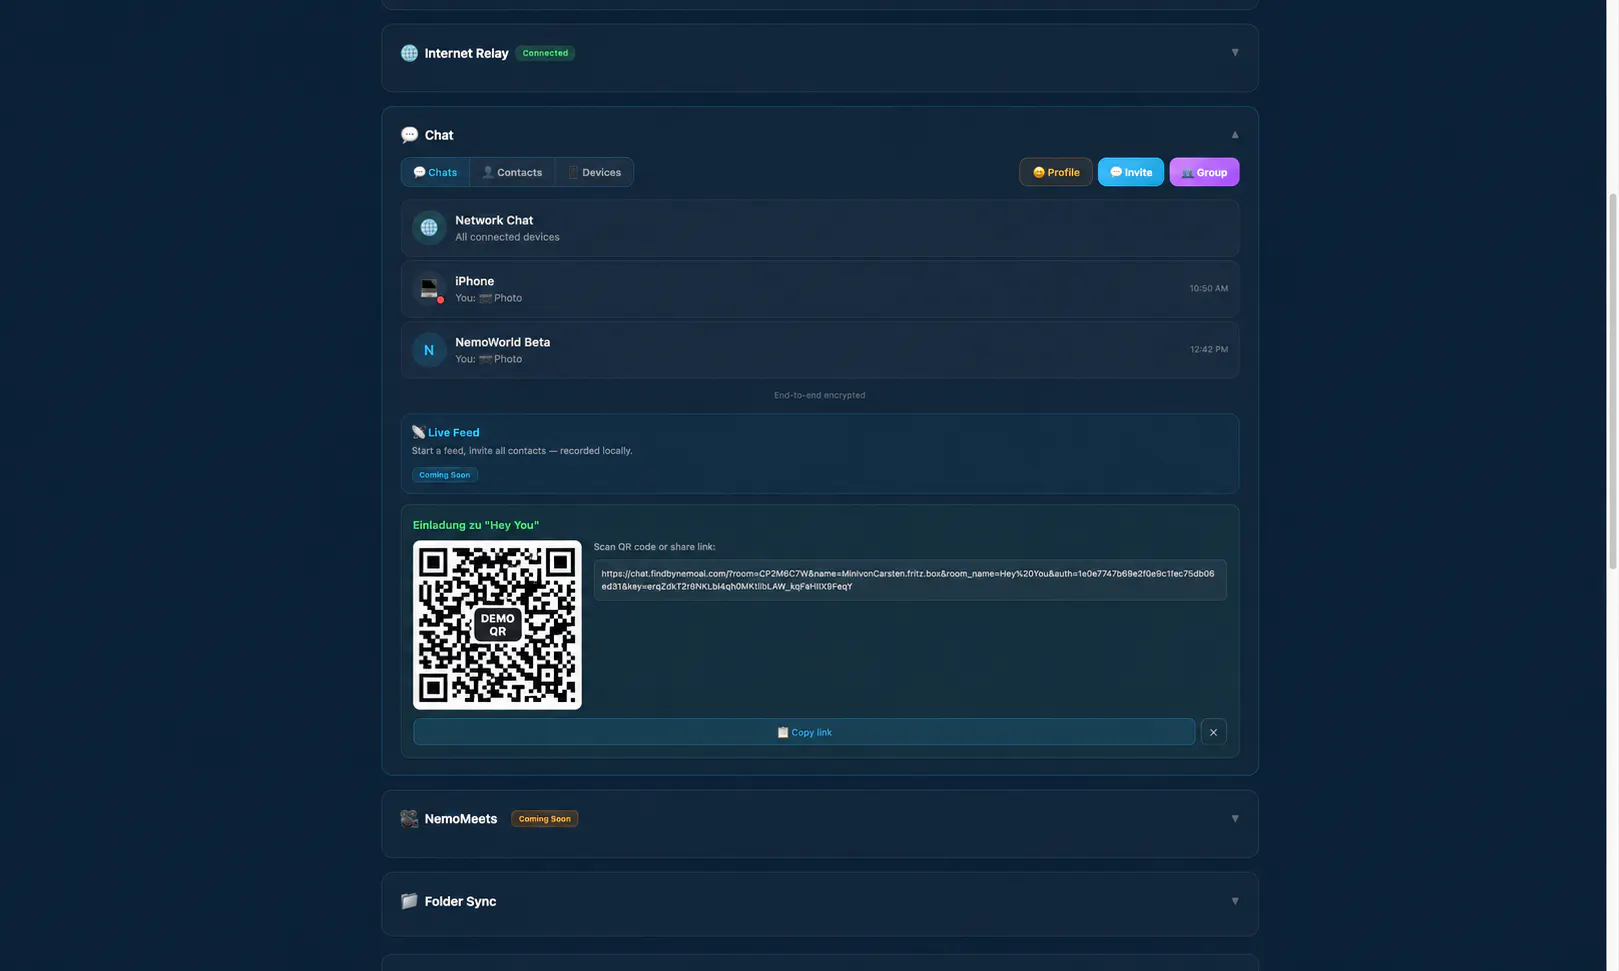The image size is (1619, 971).
Task: Click the Chat speech bubble icon
Action: click(x=409, y=135)
